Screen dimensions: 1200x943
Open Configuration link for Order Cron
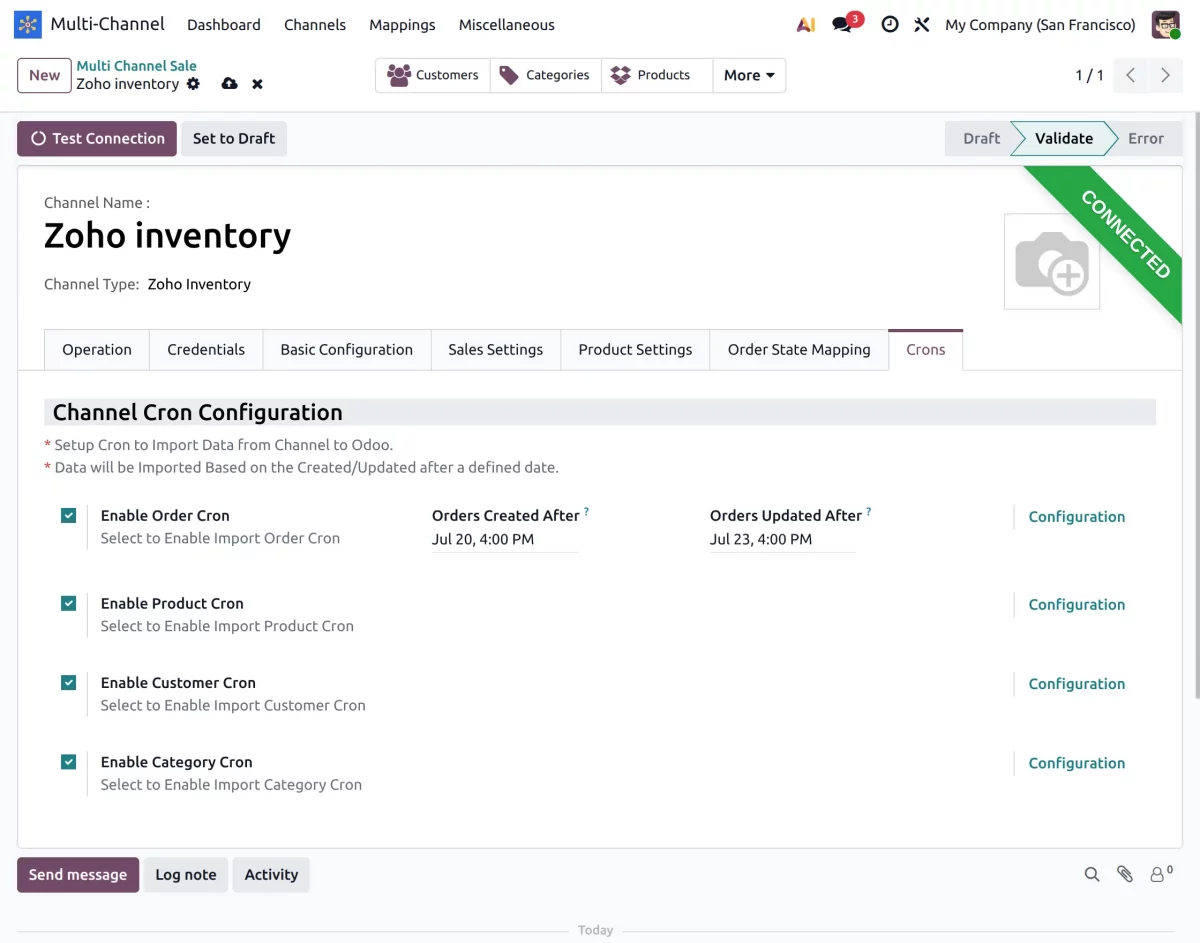(x=1077, y=517)
